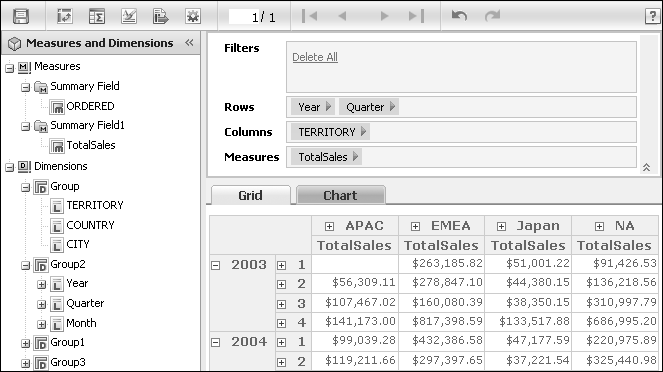
Task: Expand the APAC territory column
Action: click(329, 227)
